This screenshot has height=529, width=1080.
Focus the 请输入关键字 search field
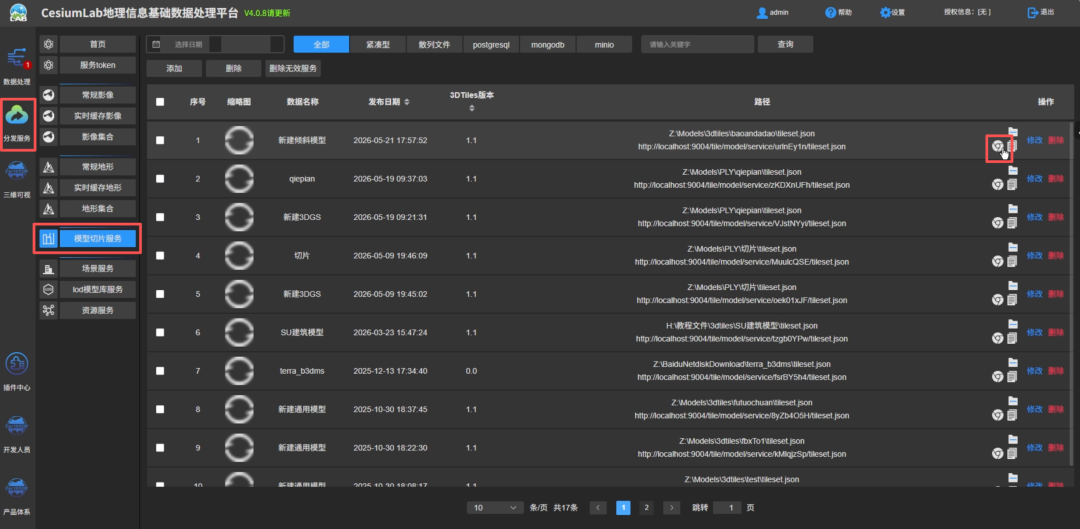click(x=696, y=44)
